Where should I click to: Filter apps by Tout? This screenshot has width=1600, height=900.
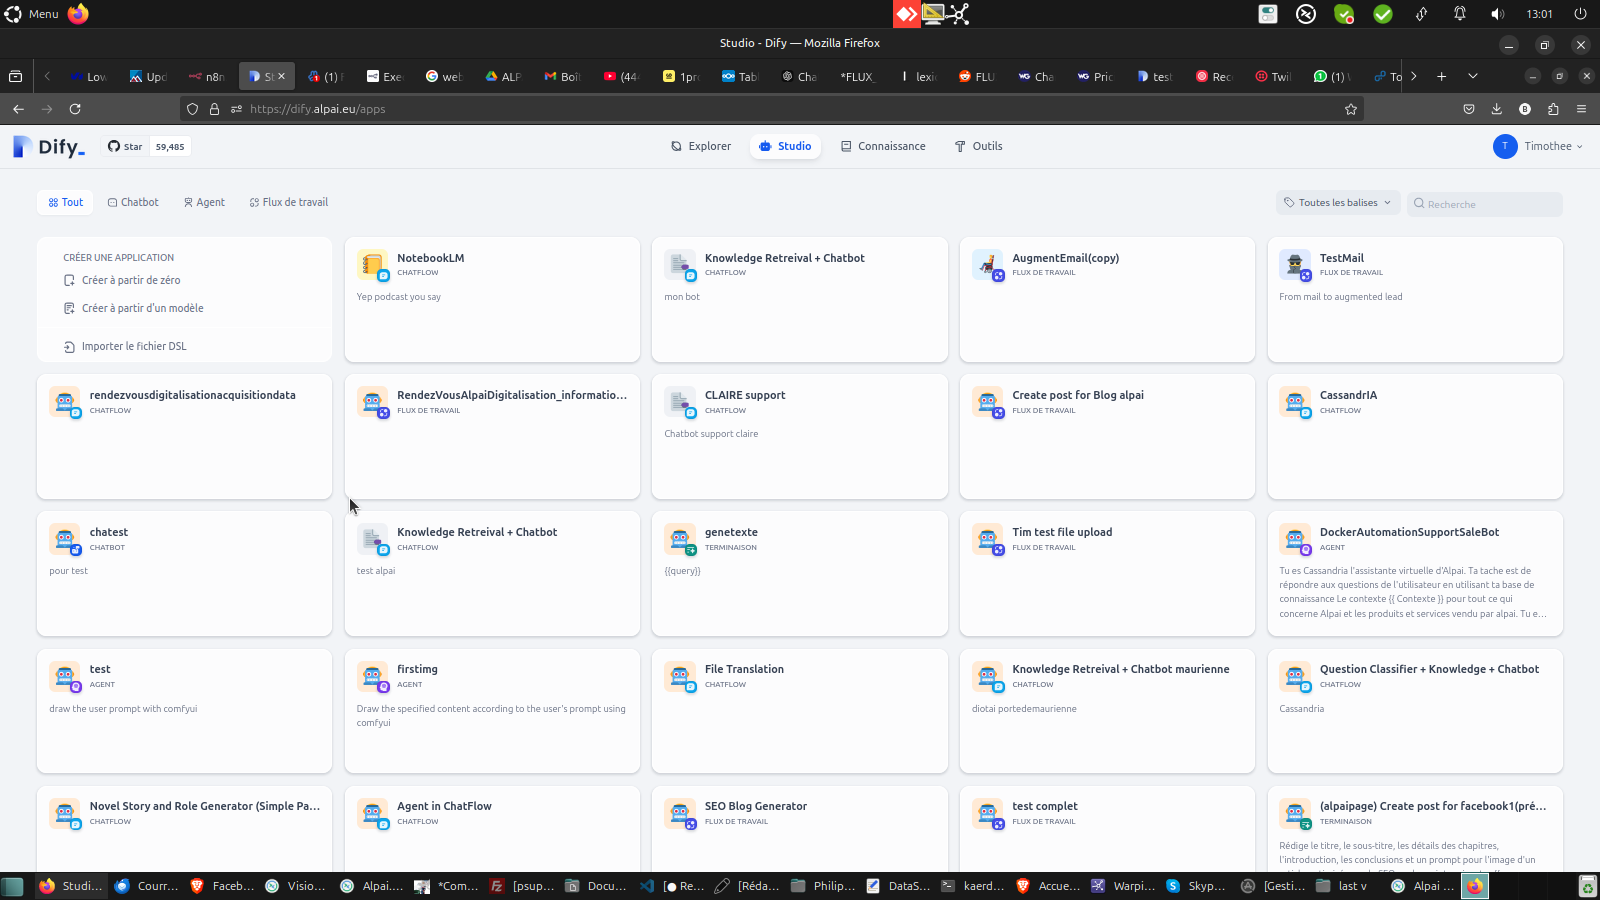66,202
